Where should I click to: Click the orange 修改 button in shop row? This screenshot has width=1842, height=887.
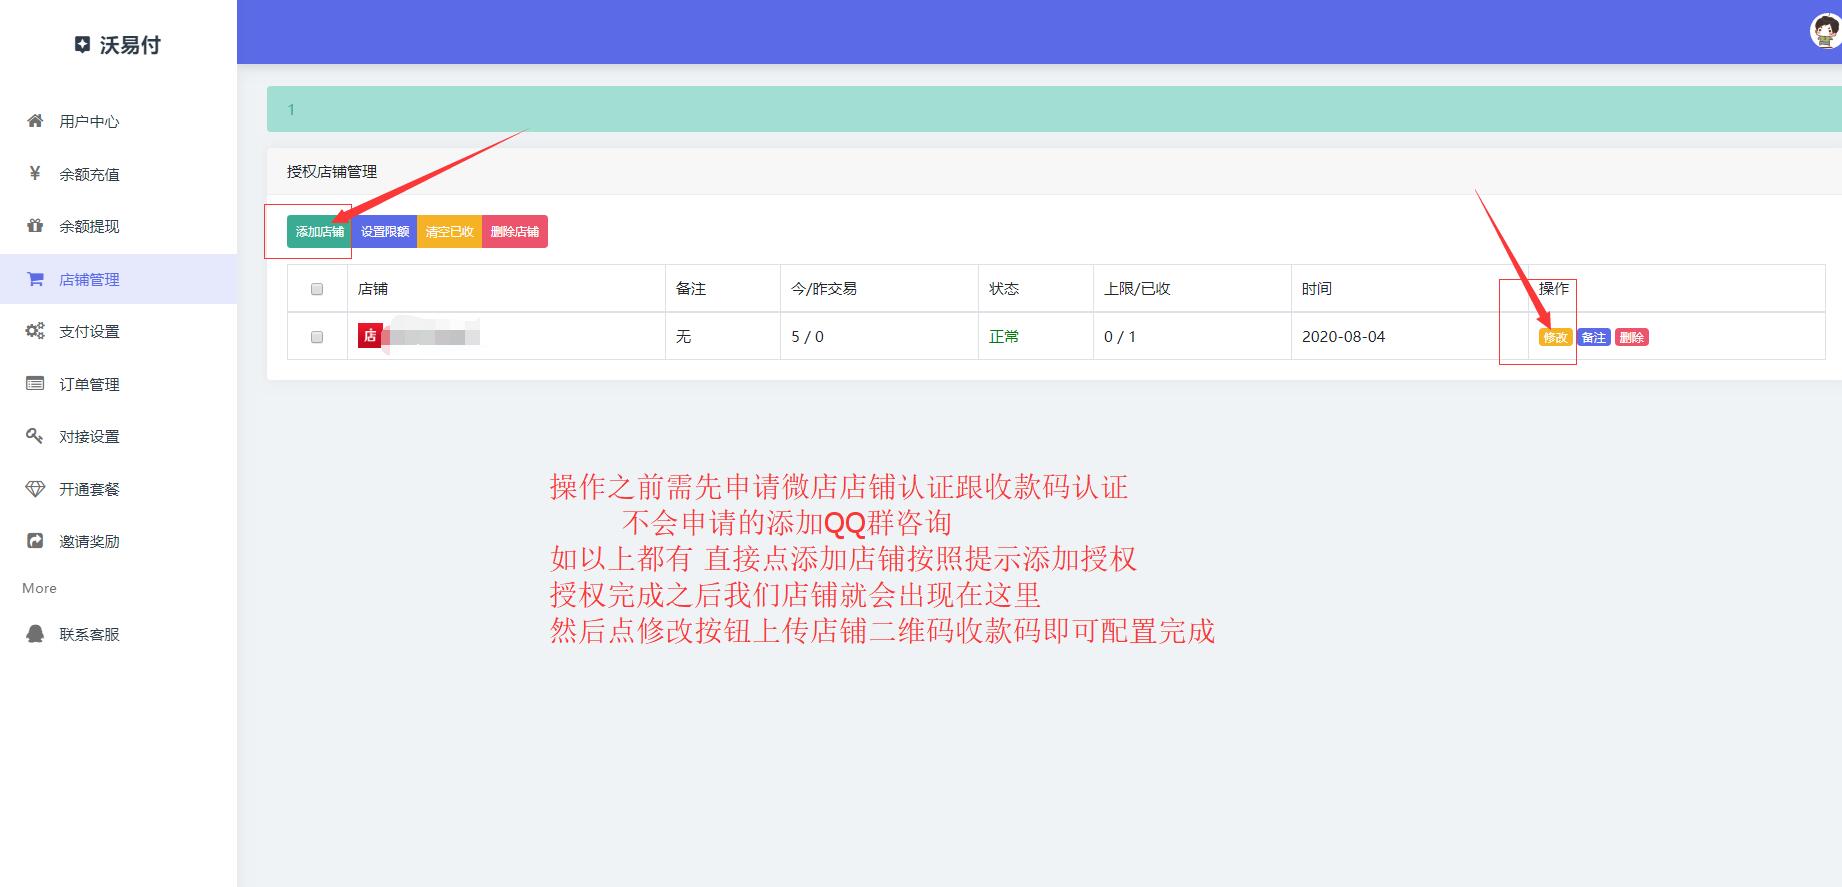click(1555, 338)
